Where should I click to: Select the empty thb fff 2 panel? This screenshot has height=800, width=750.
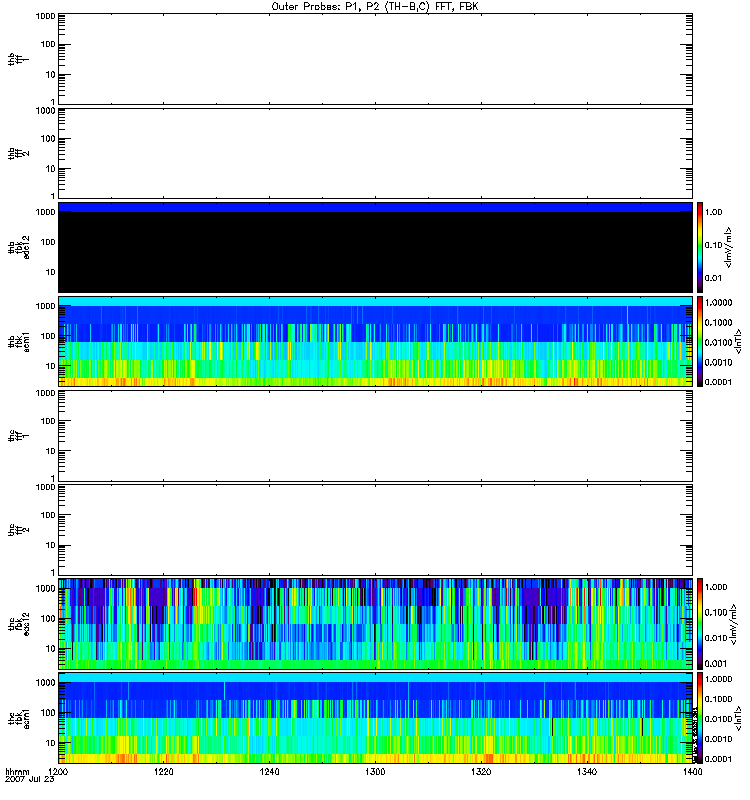pos(374,152)
